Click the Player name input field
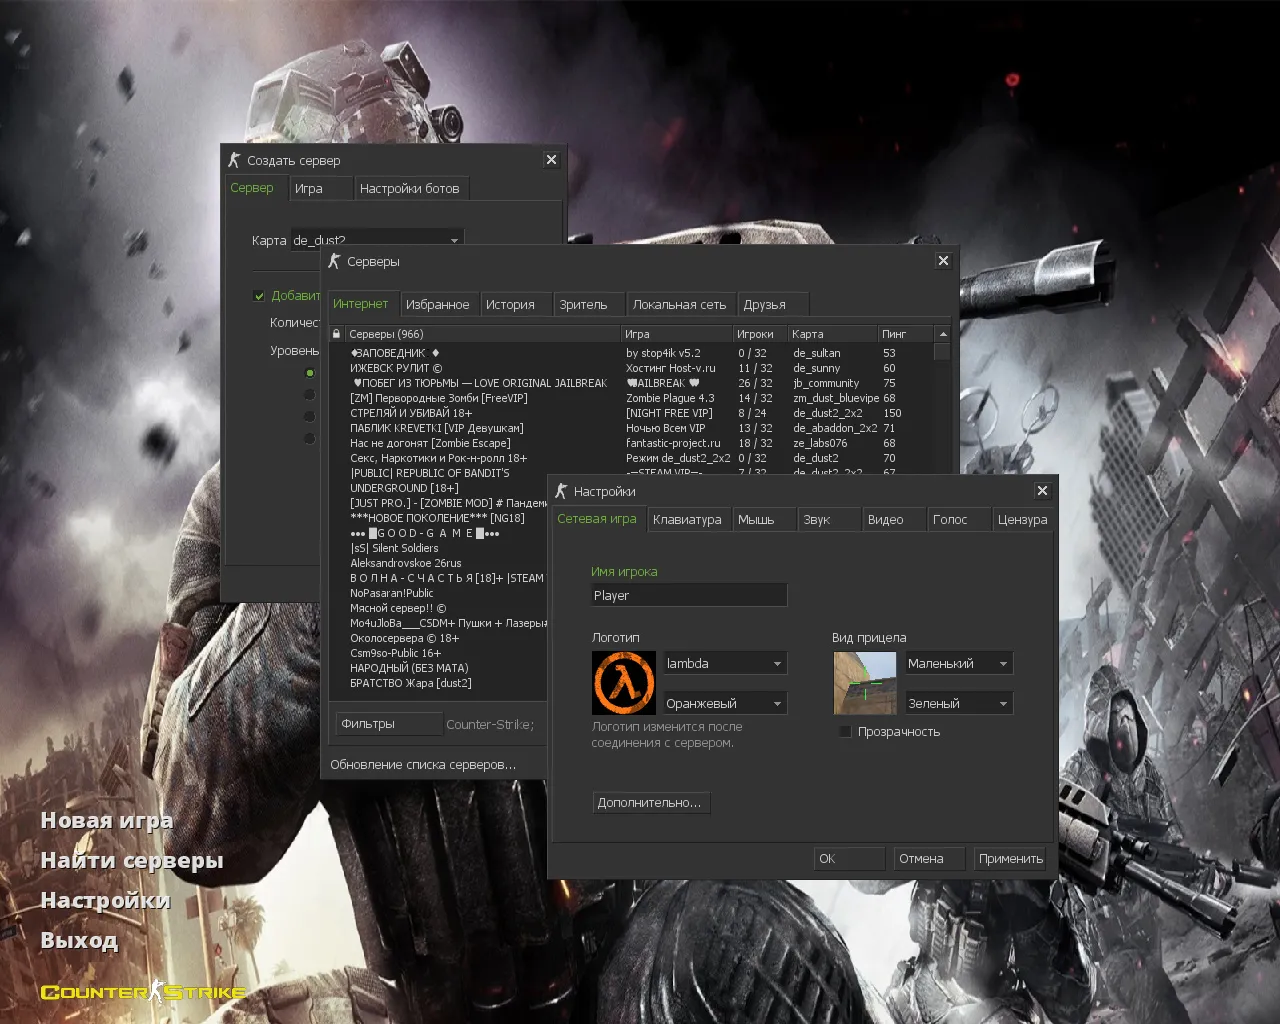 click(x=688, y=595)
